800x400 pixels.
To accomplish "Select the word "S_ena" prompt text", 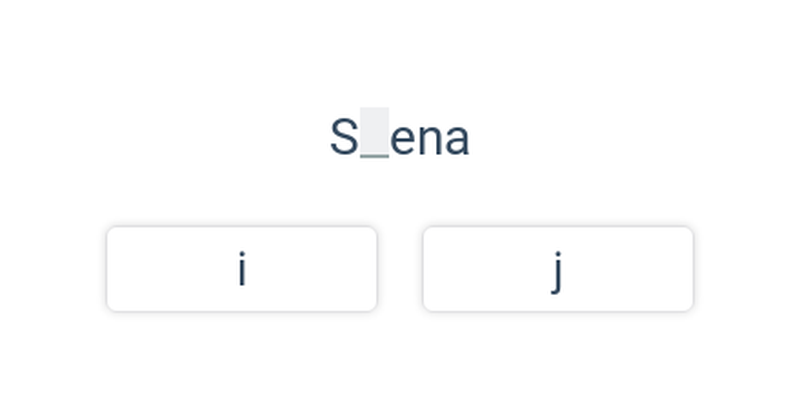I will tap(399, 137).
